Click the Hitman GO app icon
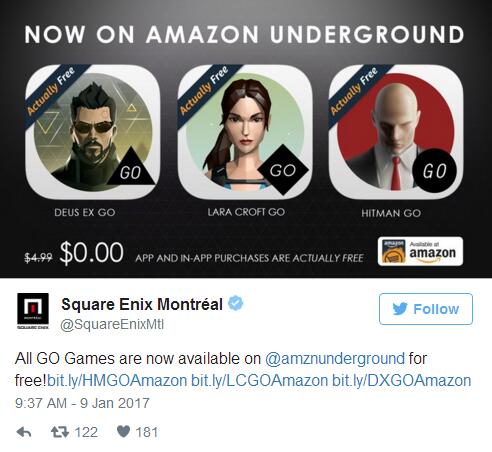 [396, 132]
